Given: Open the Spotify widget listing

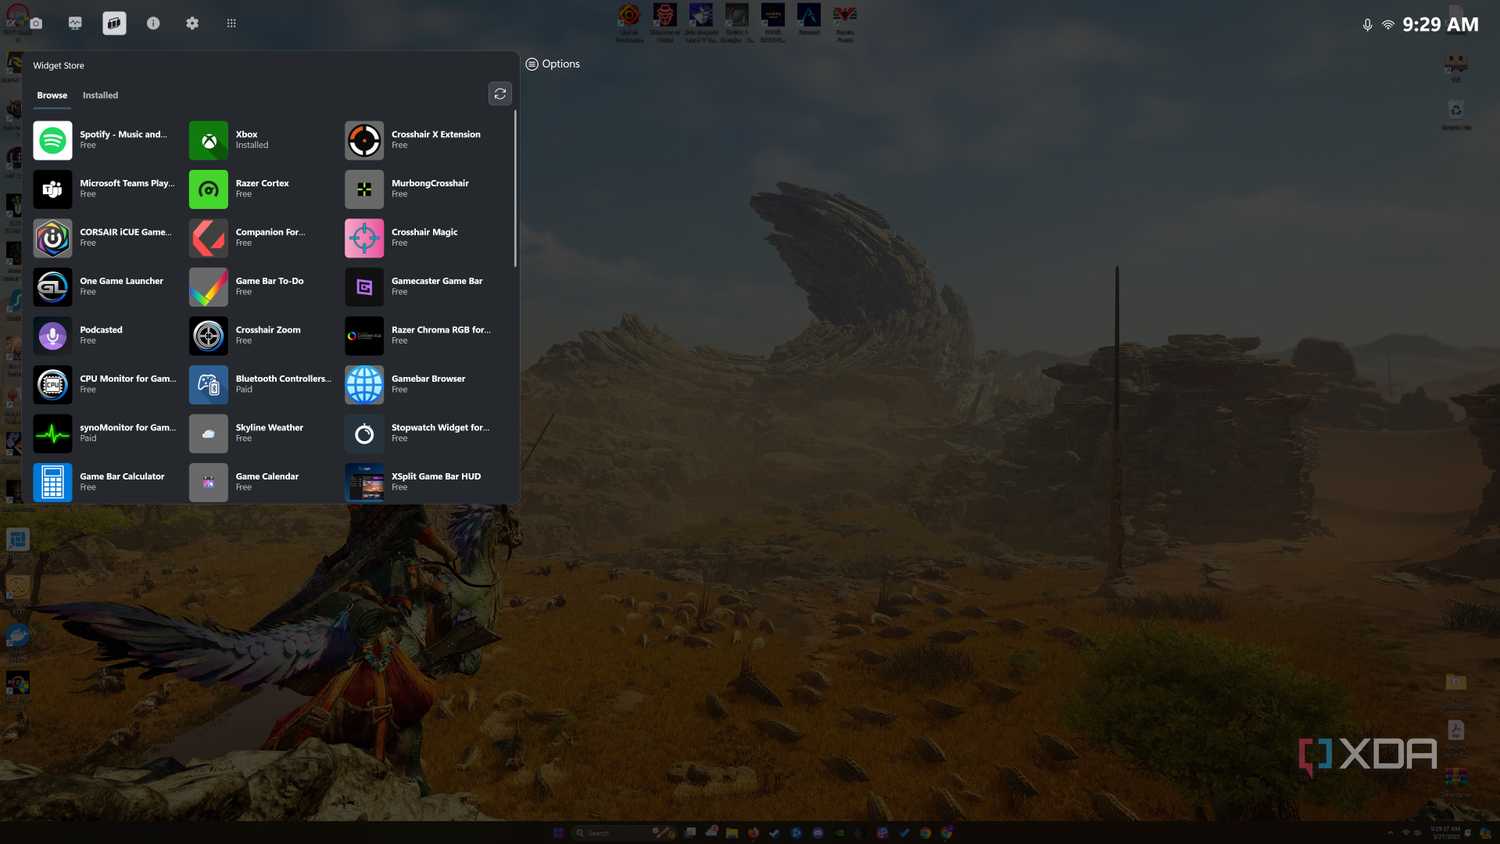Looking at the screenshot, I should click(x=104, y=140).
